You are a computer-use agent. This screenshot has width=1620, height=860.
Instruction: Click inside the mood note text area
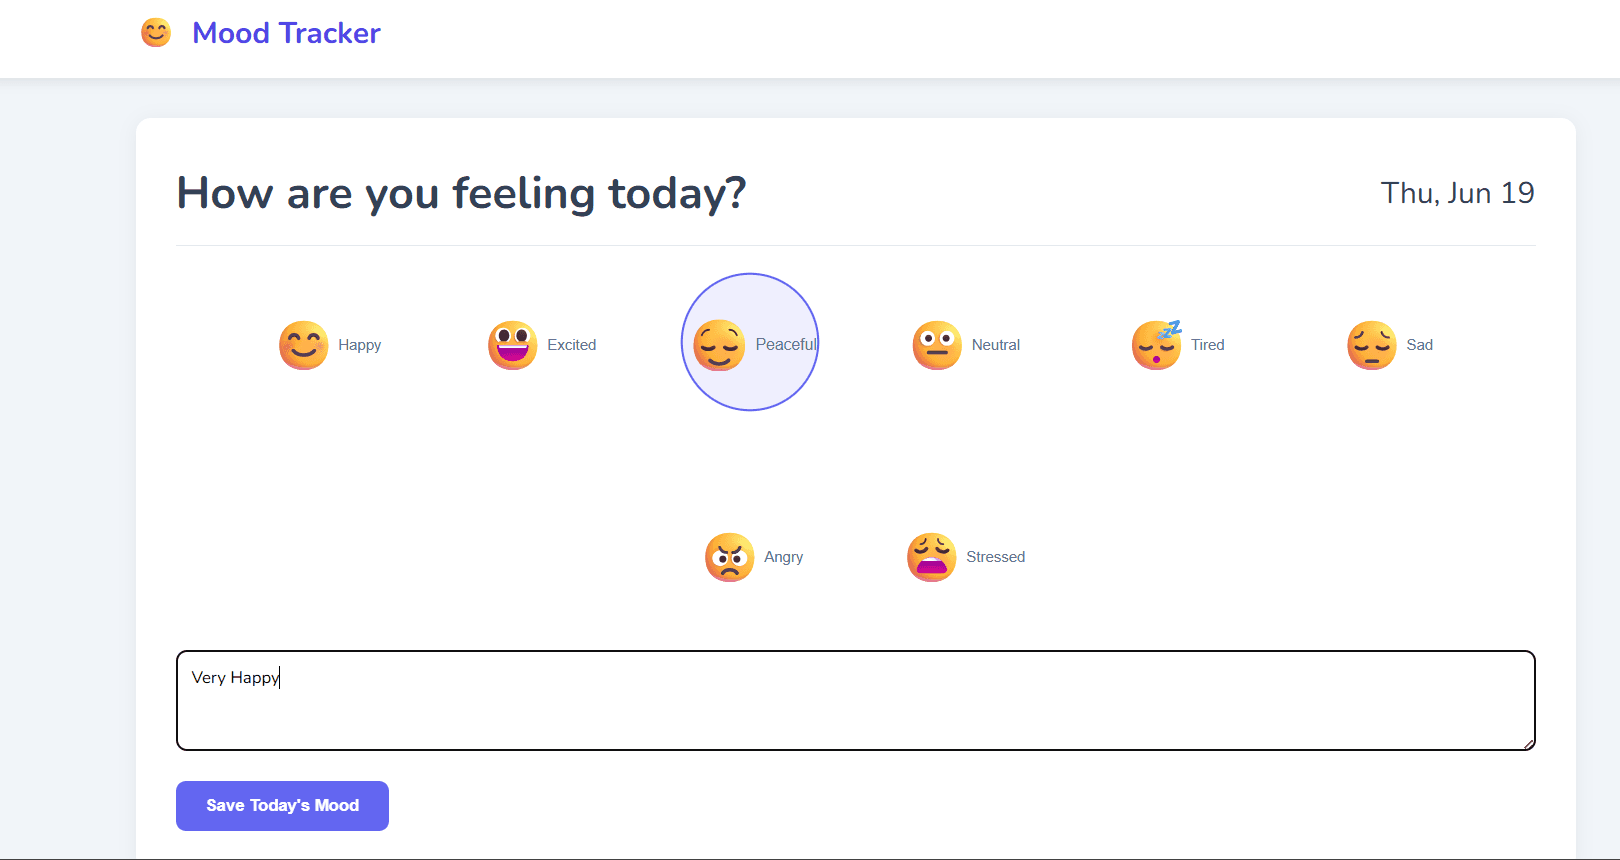click(855, 700)
